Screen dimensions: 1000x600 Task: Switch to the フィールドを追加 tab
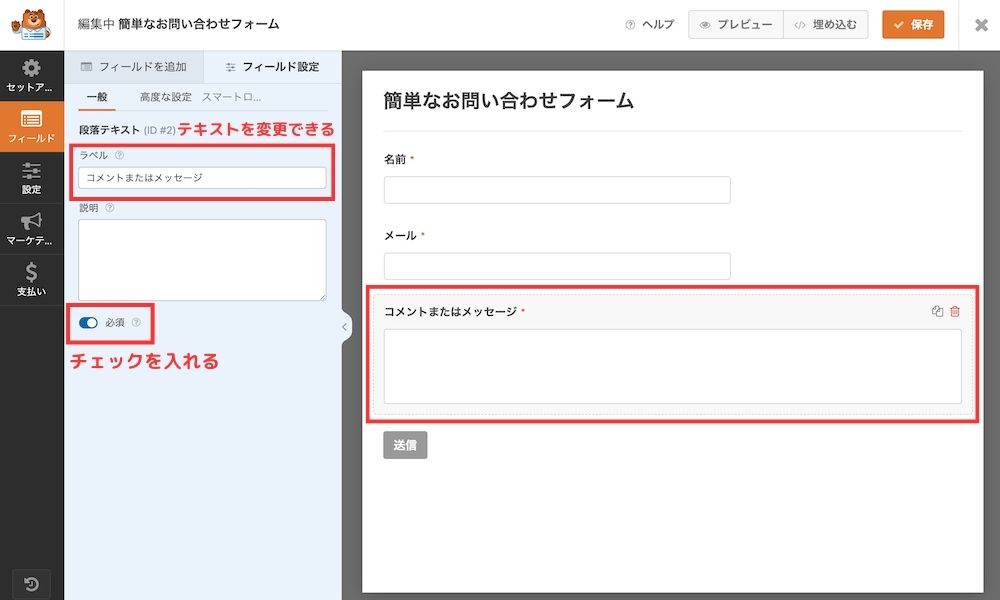pyautogui.click(x=134, y=67)
